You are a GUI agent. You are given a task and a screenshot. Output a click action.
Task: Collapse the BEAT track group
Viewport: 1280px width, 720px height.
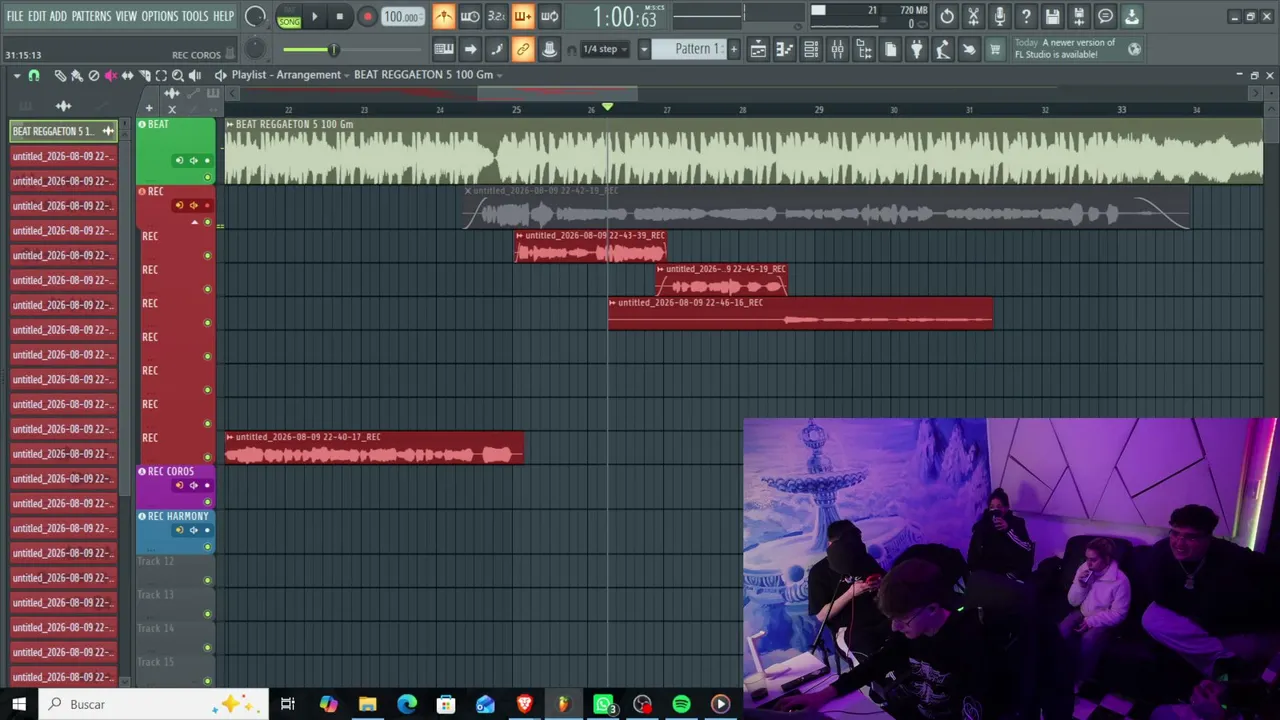[142, 124]
